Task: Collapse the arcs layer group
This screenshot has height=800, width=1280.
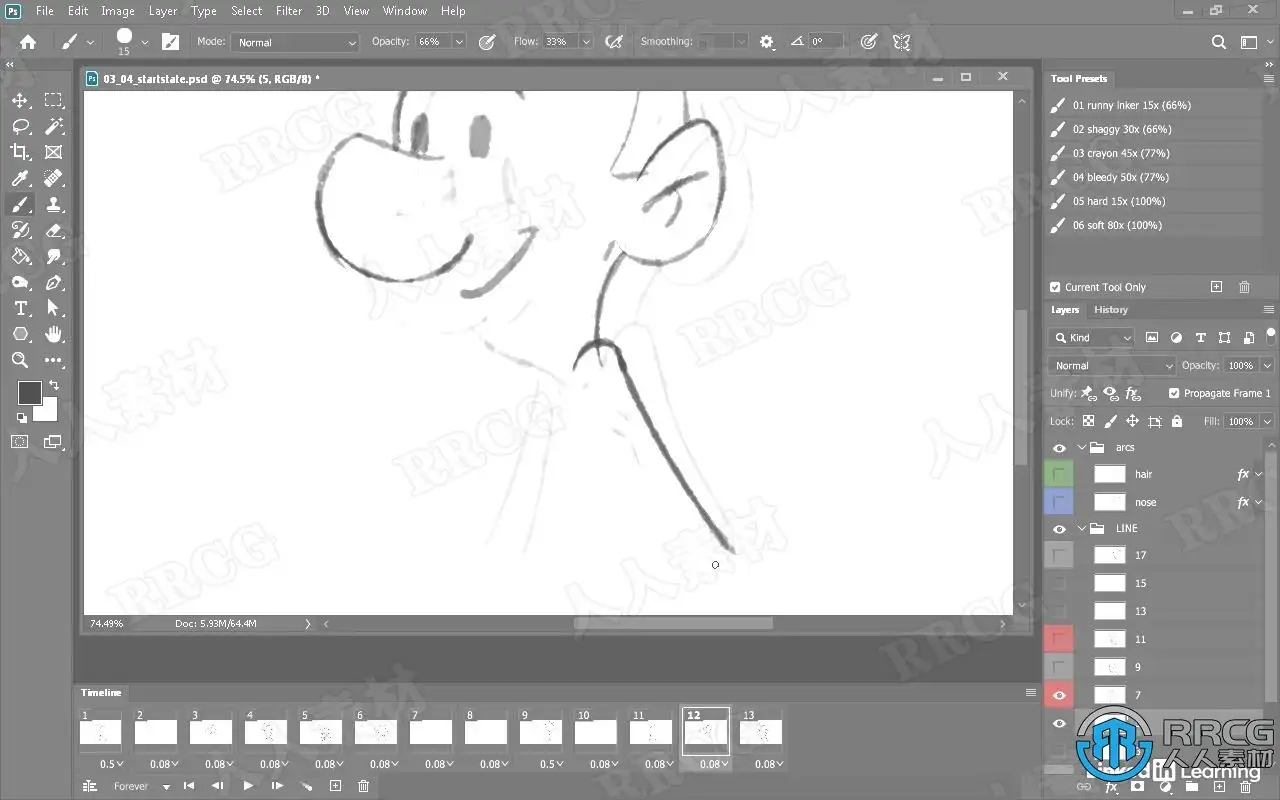Action: pyautogui.click(x=1081, y=448)
